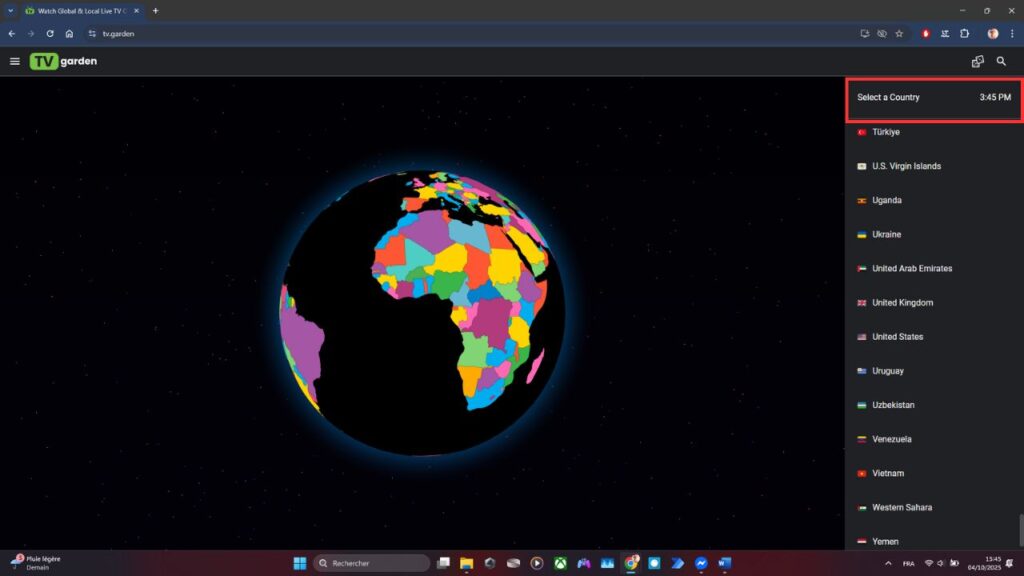The height and width of the screenshot is (576, 1024).
Task: Select United Kingdom from the country list
Action: (902, 303)
